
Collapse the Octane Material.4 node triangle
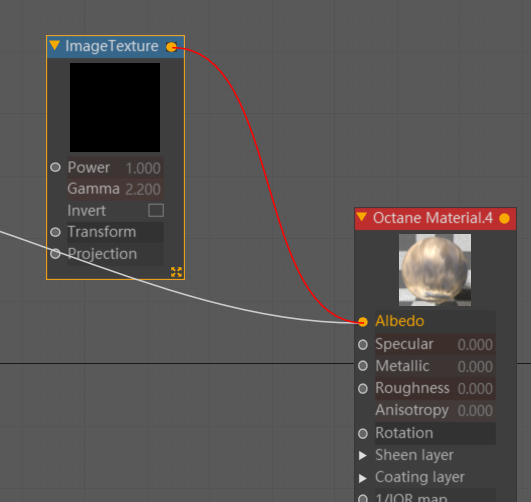coord(362,217)
